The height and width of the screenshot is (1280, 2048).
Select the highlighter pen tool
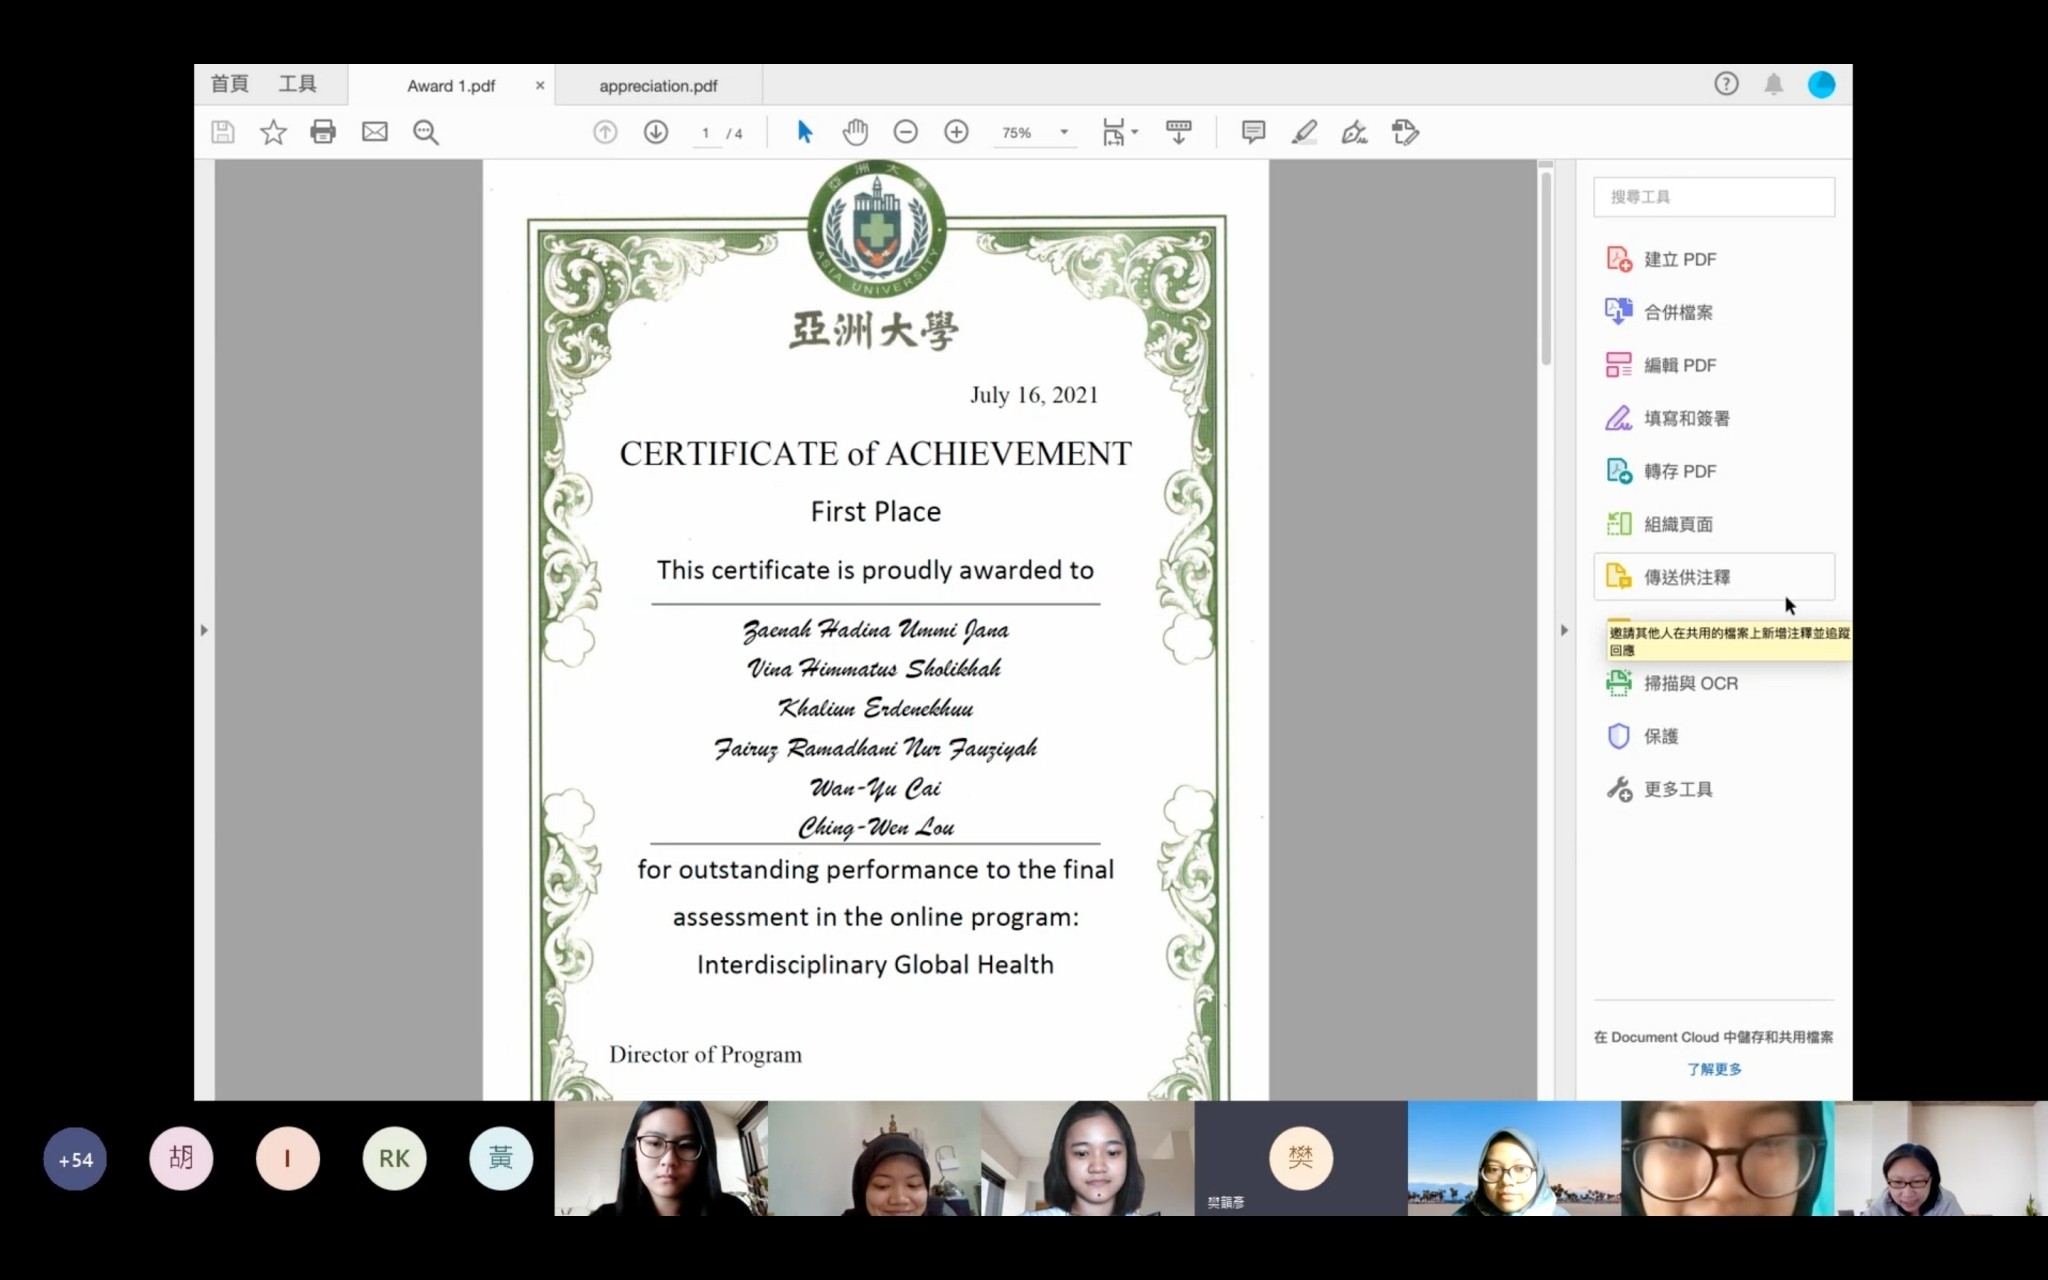tap(1304, 132)
